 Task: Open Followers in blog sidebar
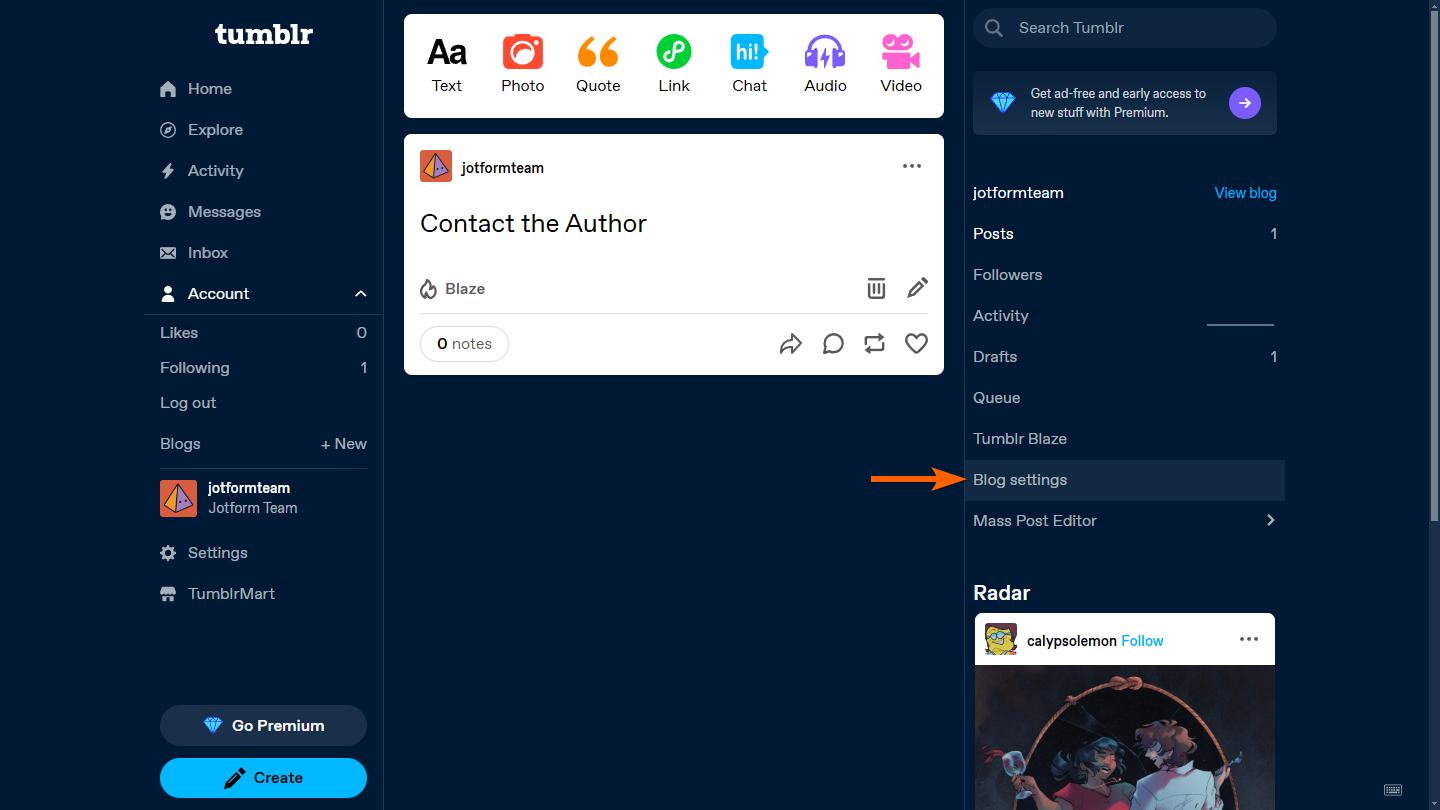coord(1125,275)
